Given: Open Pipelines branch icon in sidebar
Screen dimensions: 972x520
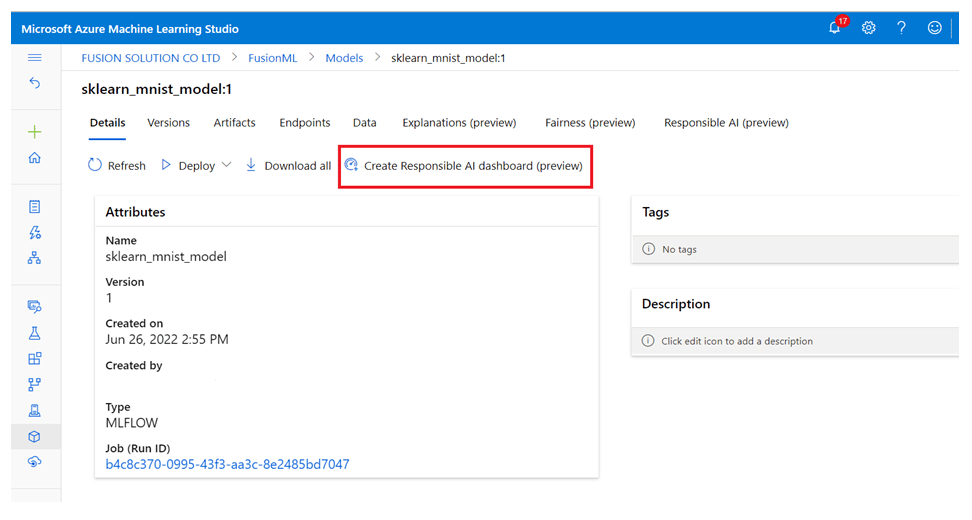Looking at the screenshot, I should pos(35,384).
